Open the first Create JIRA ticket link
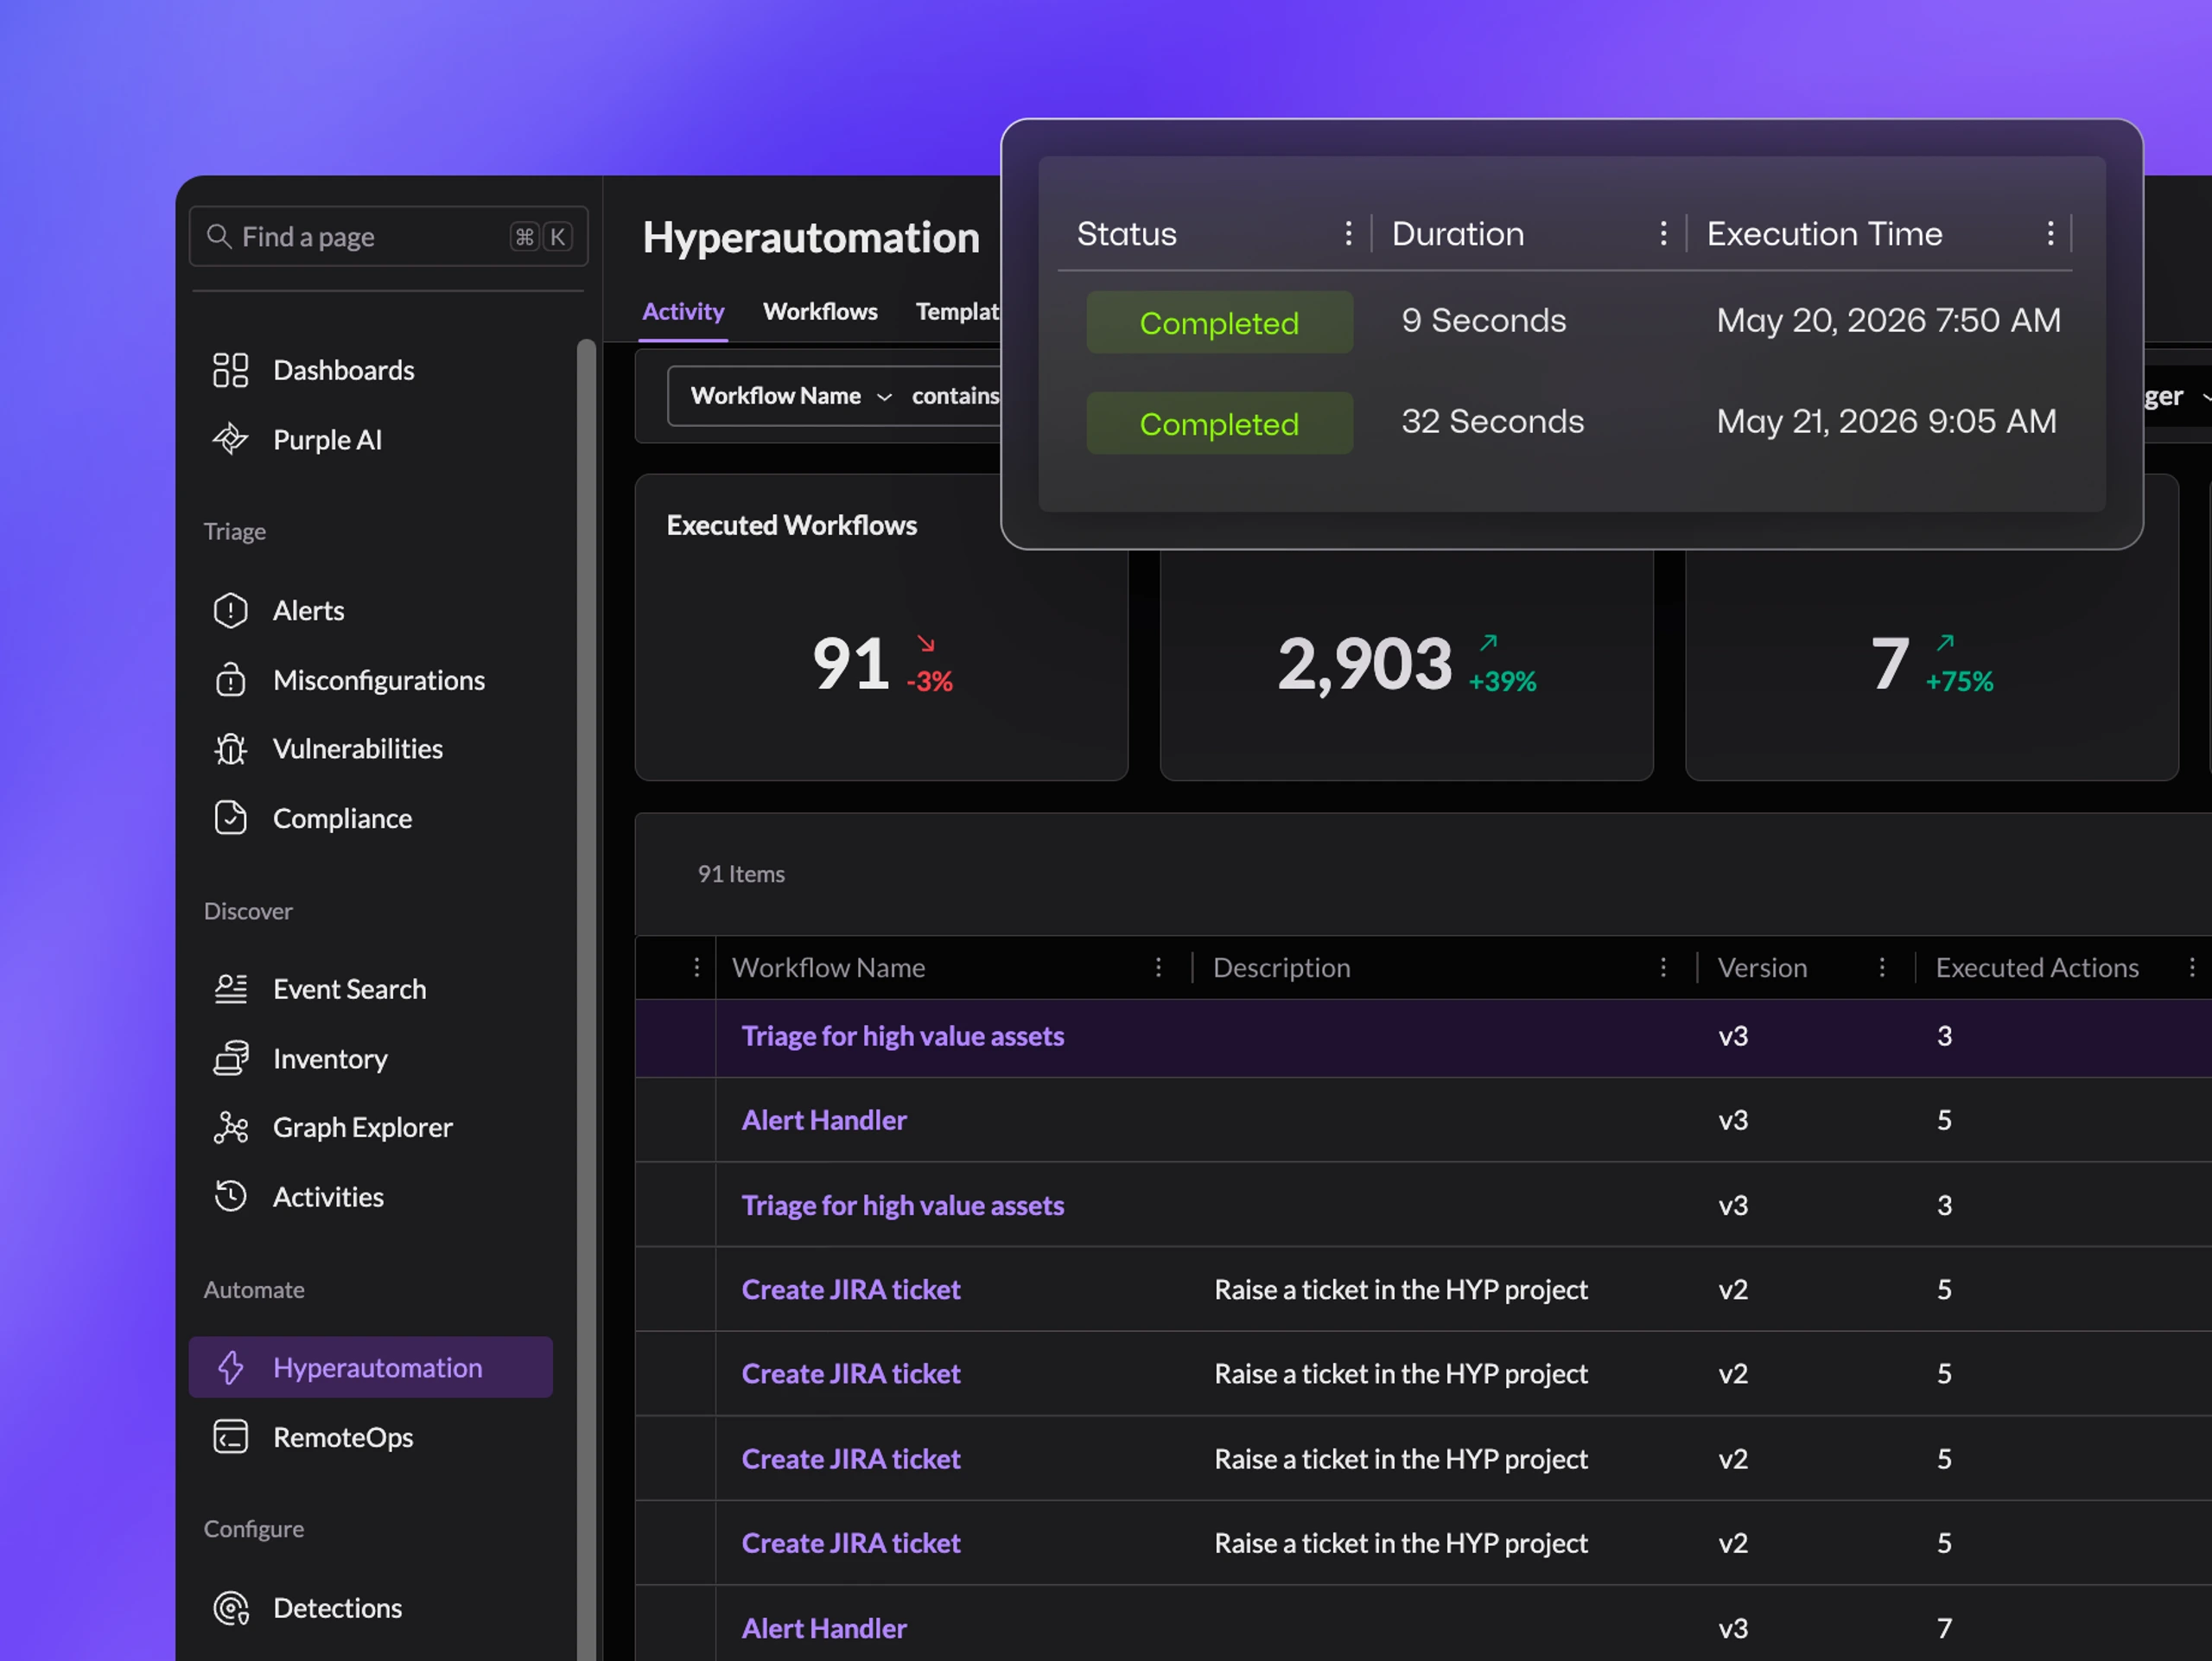The height and width of the screenshot is (1661, 2212). pyautogui.click(x=851, y=1289)
